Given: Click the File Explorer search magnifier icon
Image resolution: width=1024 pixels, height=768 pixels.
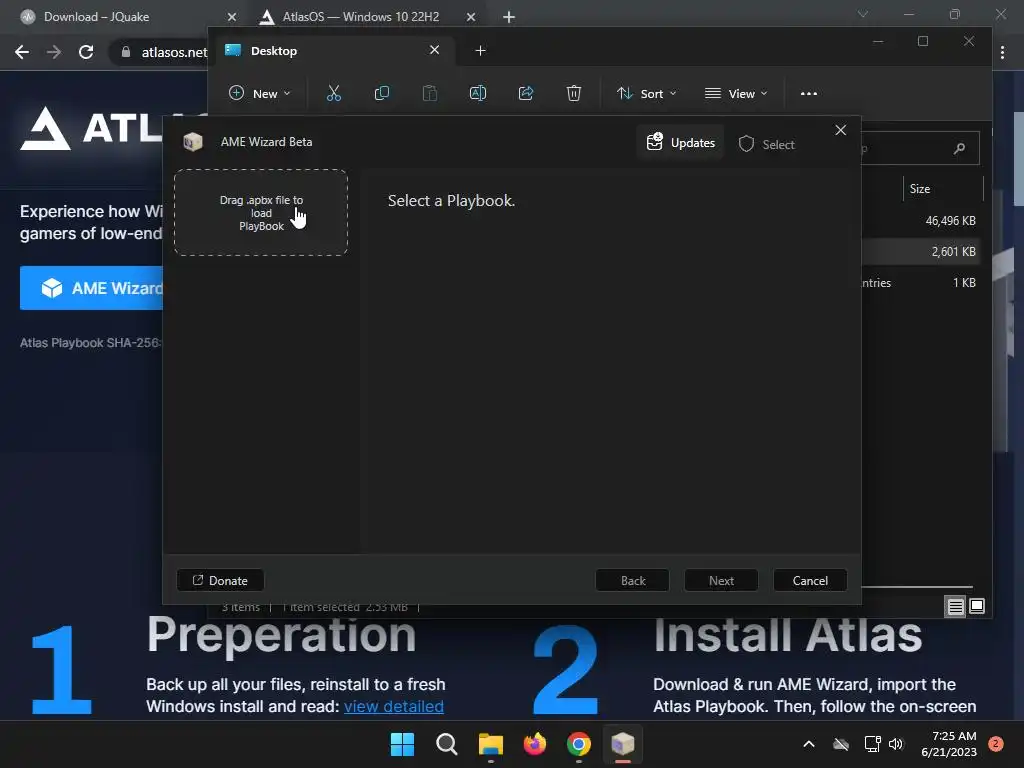Looking at the screenshot, I should 959,148.
